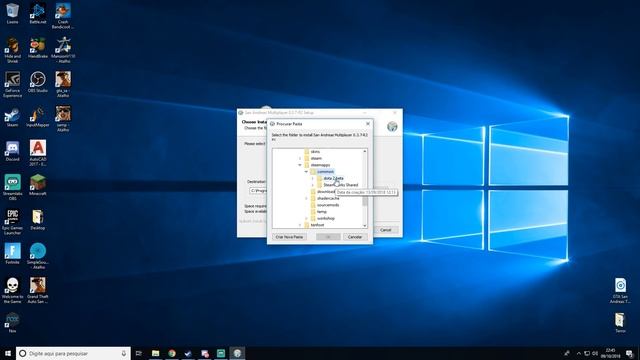Click Task View taskbar button
Viewport: 640px width, 360px height.
139,353
